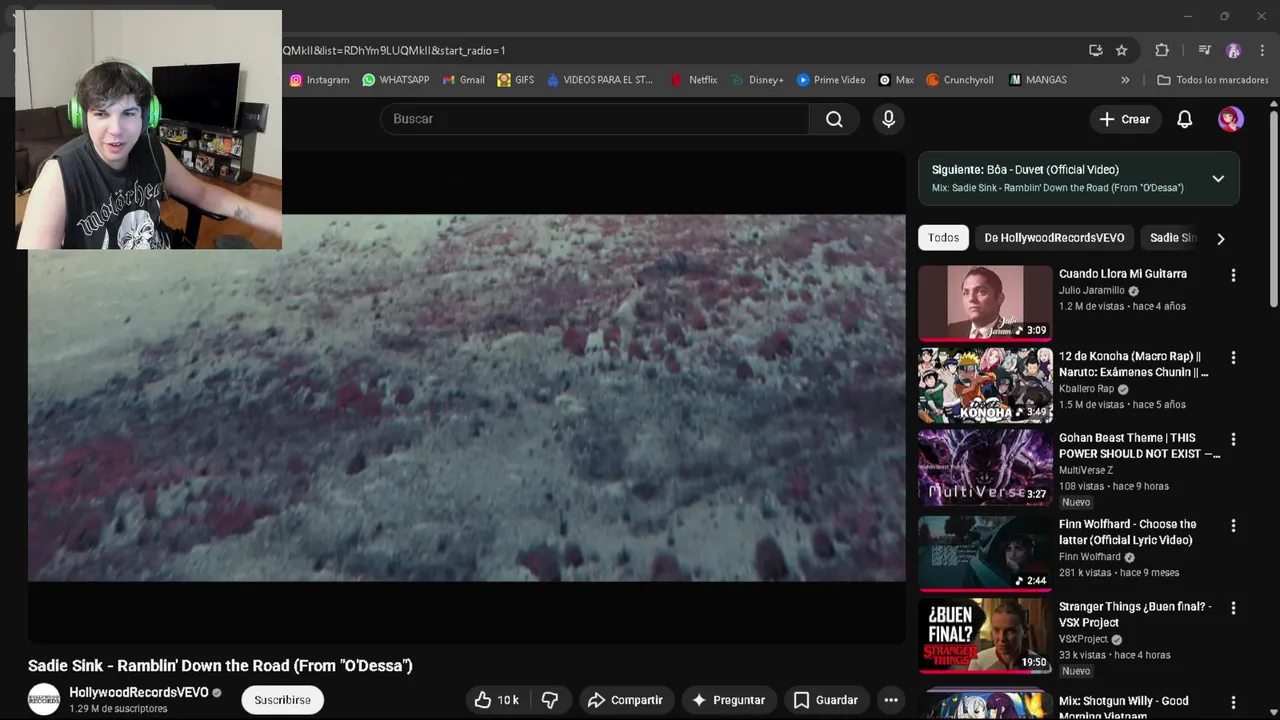Open Stranger Things ¿Buen final? thumbnail

(x=985, y=636)
